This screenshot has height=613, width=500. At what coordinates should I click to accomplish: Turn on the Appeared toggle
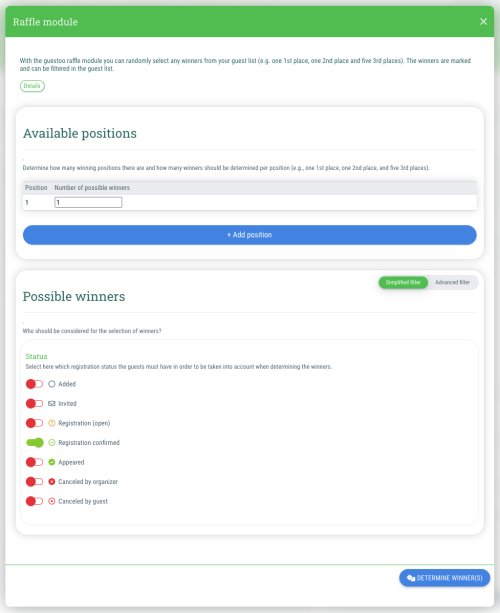click(34, 462)
